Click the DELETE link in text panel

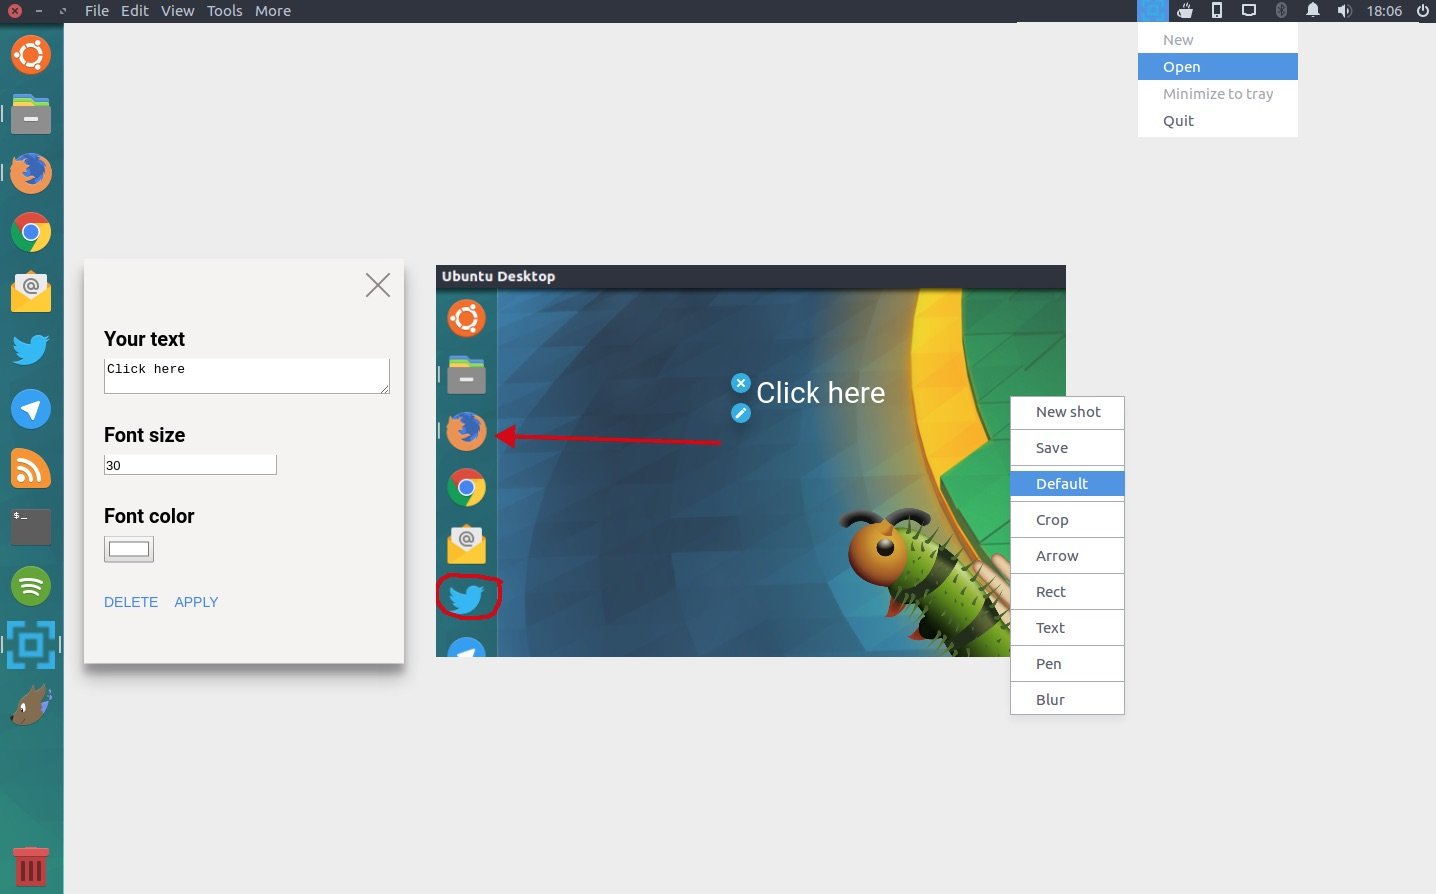[x=131, y=602]
